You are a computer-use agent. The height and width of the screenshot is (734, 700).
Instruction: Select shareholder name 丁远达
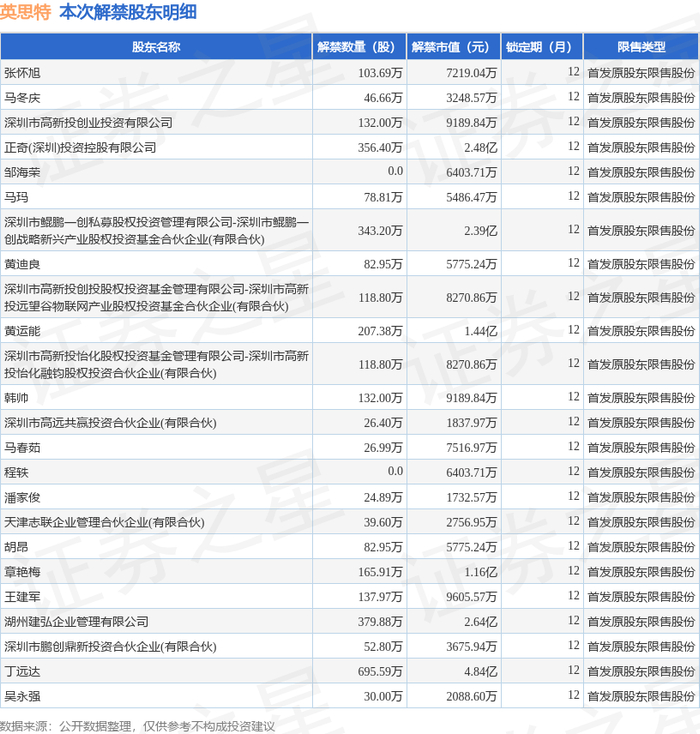pyautogui.click(x=22, y=671)
